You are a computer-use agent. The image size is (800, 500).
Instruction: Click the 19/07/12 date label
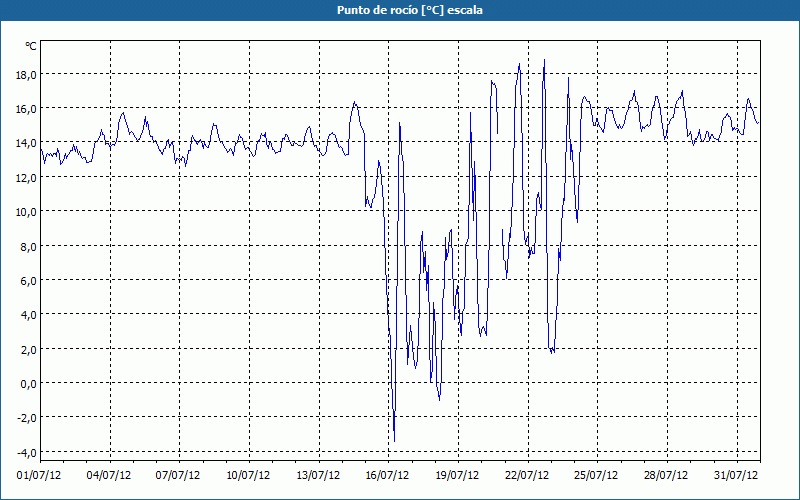(x=457, y=475)
